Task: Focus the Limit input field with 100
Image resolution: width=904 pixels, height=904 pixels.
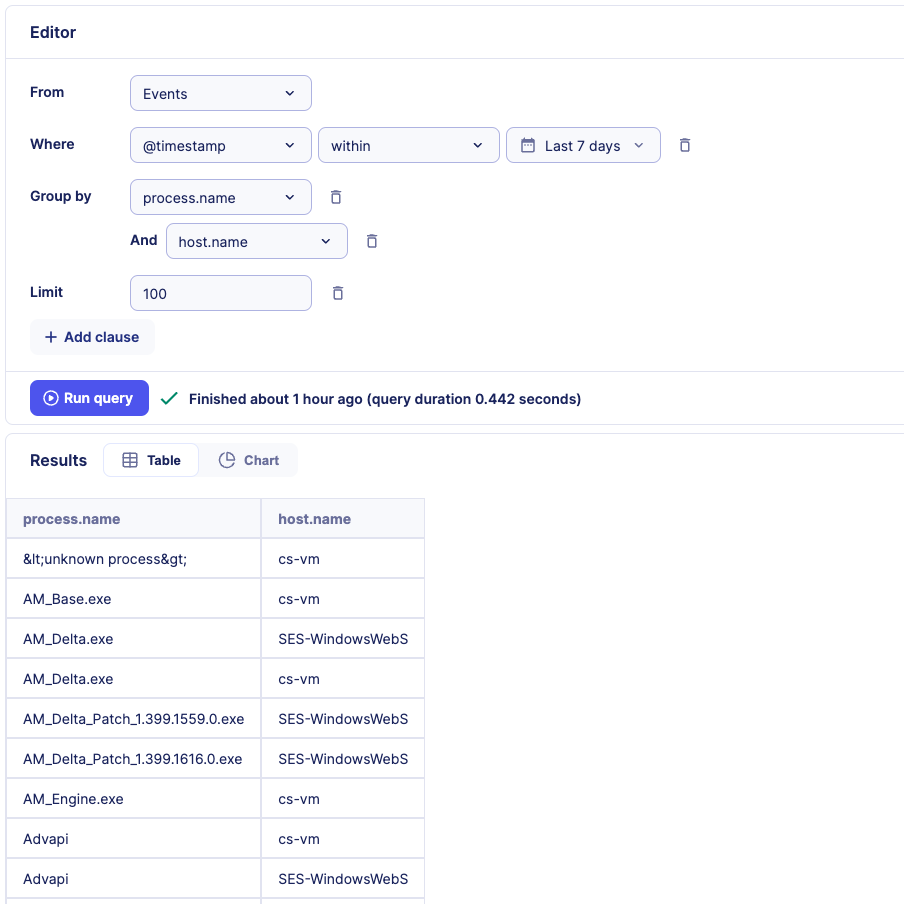Action: coord(221,293)
